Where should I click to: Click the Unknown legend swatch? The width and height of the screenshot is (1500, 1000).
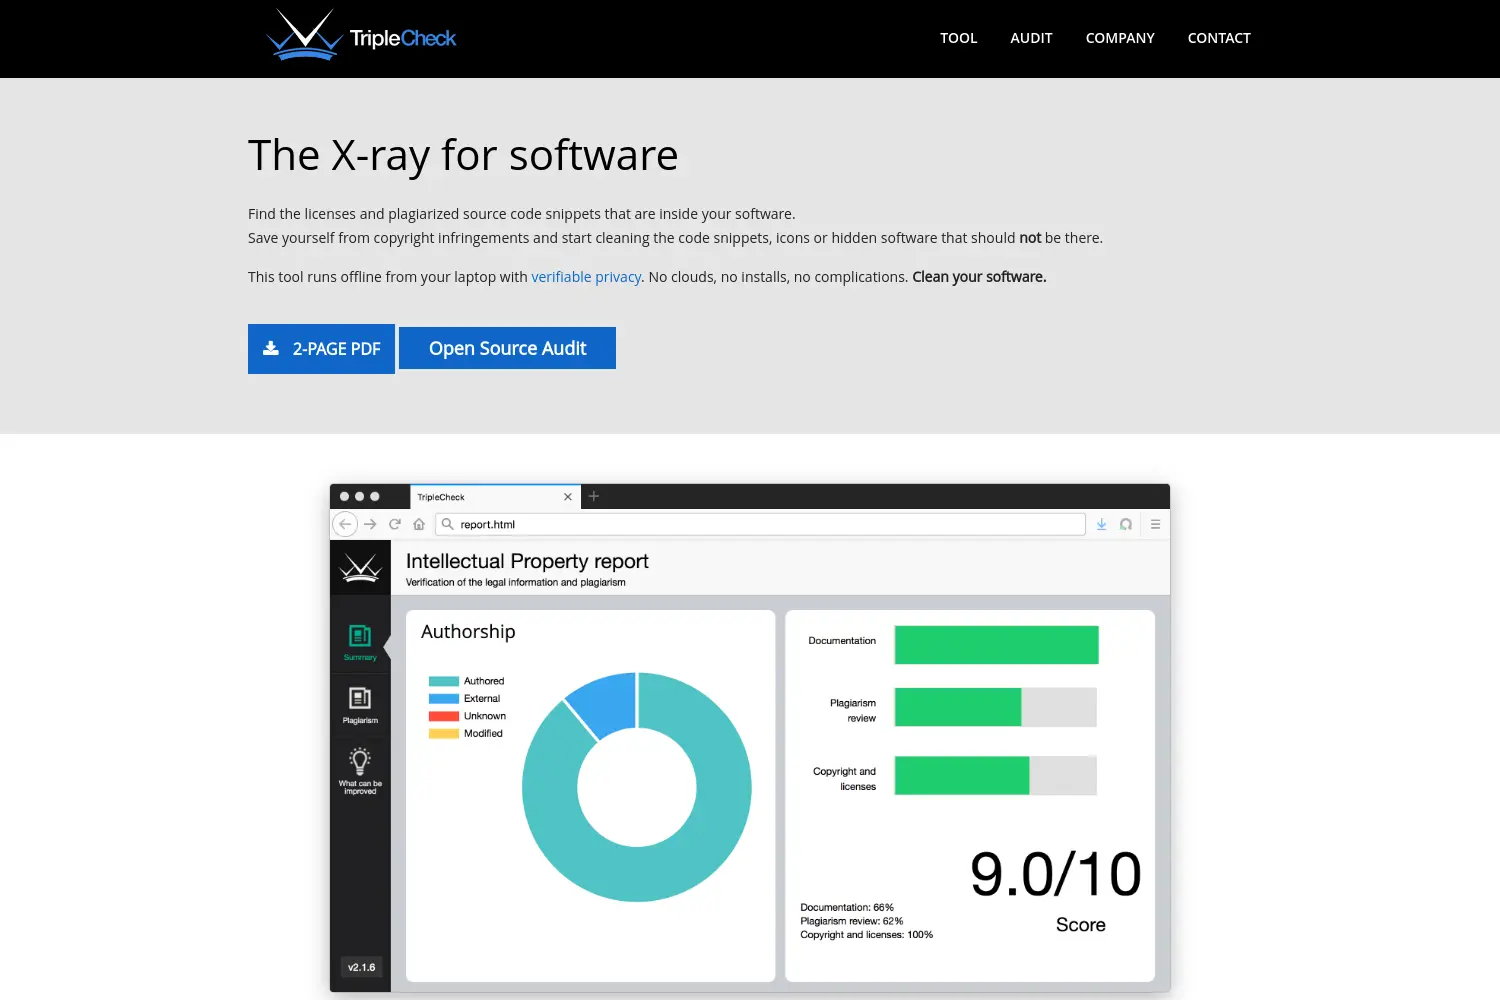click(444, 716)
